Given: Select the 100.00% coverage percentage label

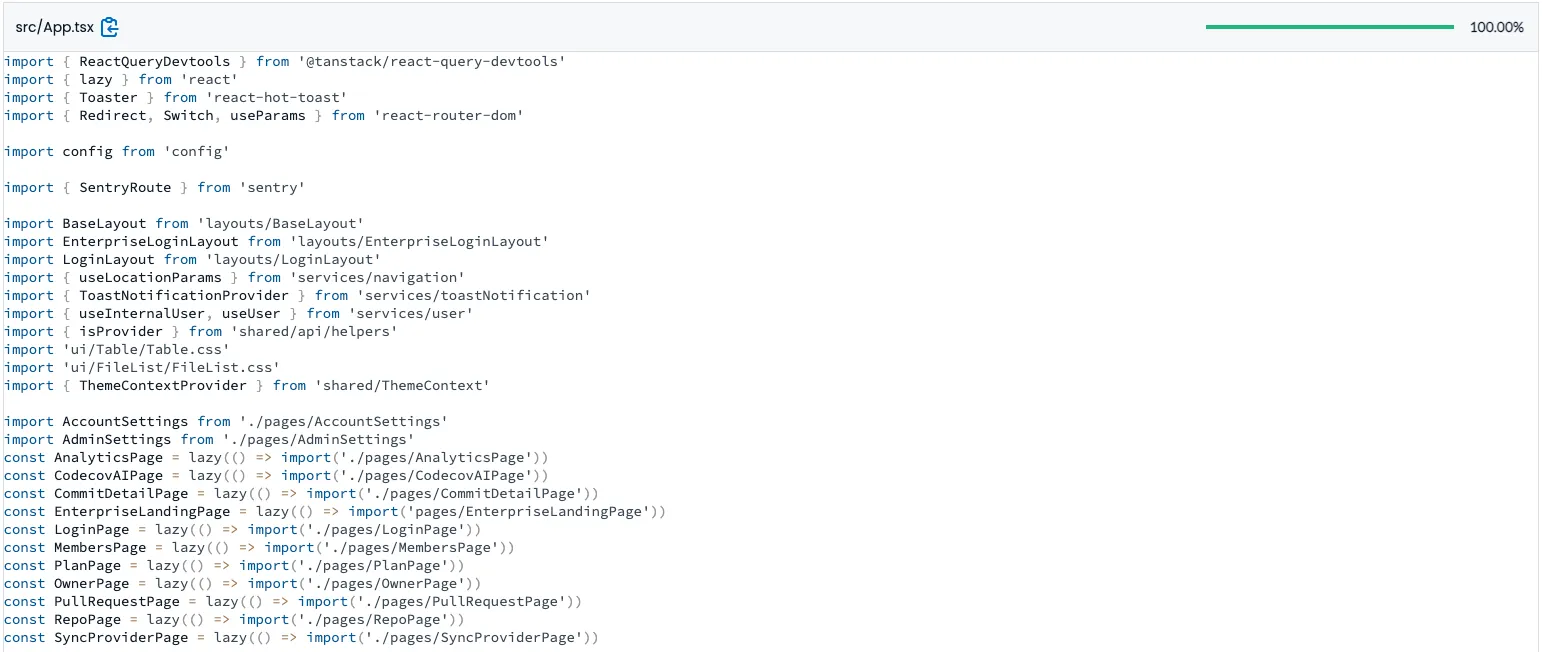Looking at the screenshot, I should coord(1497,27).
